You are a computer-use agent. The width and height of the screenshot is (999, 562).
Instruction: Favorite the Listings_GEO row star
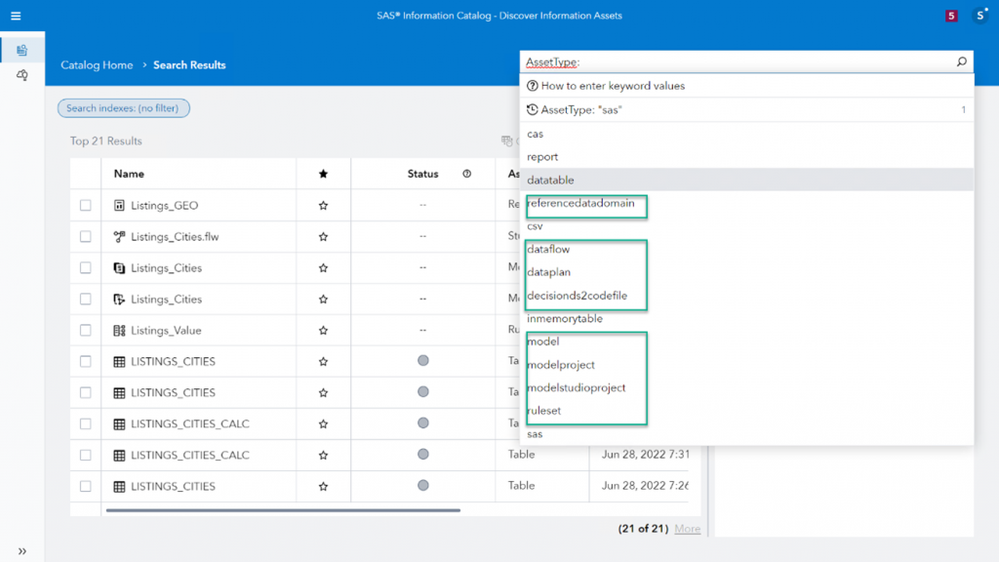point(323,206)
